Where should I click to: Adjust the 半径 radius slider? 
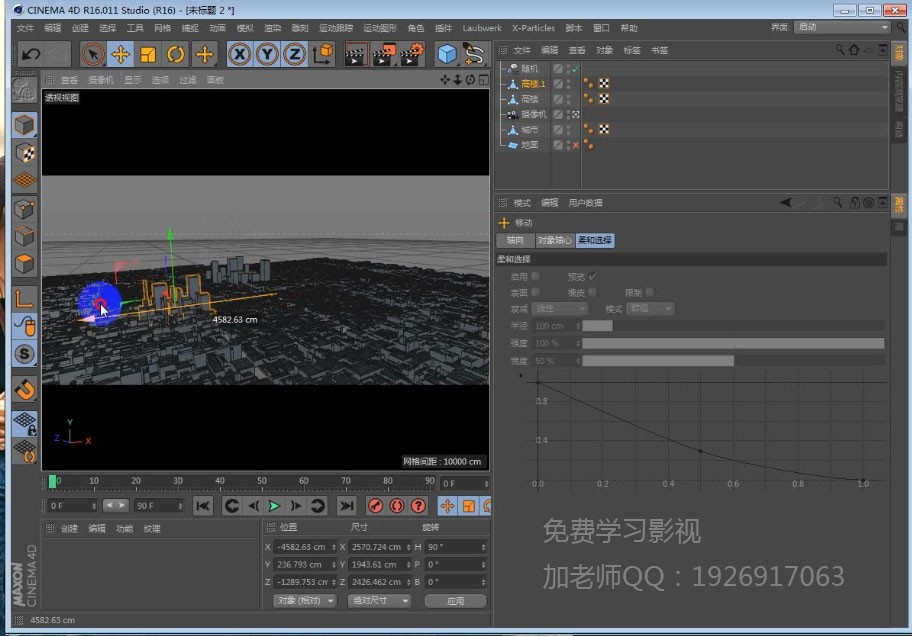(x=733, y=326)
